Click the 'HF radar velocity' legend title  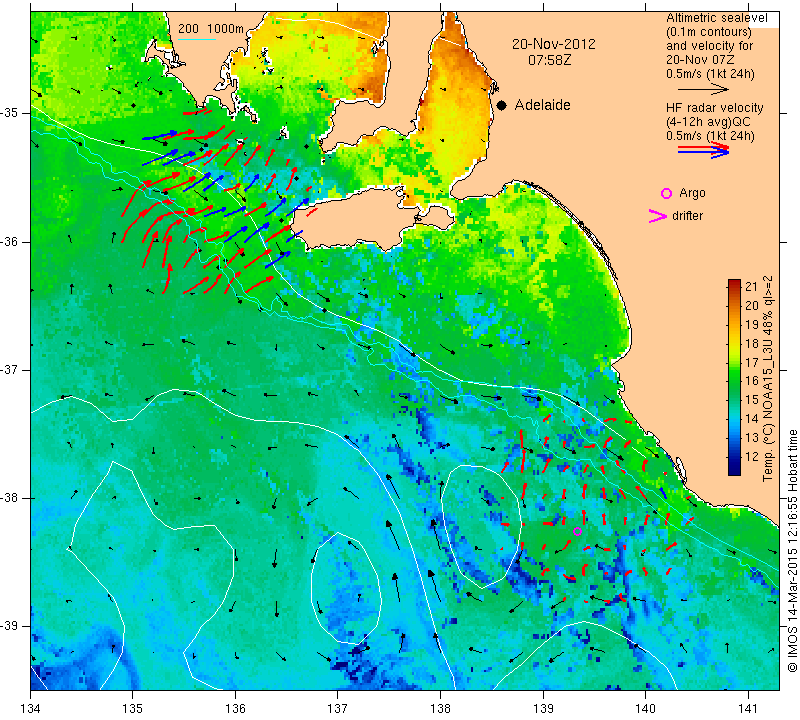[x=714, y=108]
